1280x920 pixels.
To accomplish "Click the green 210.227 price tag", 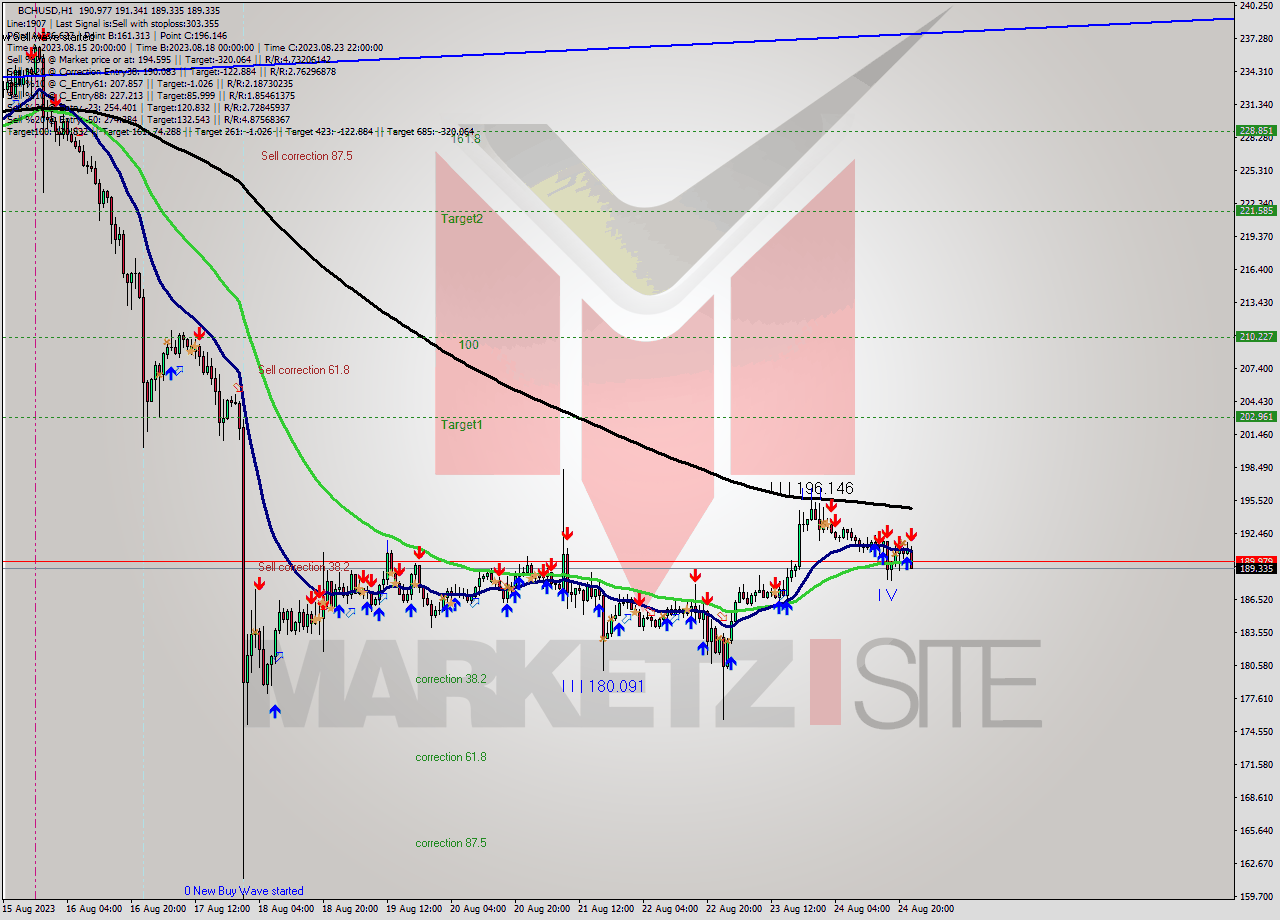I will 1256,336.
